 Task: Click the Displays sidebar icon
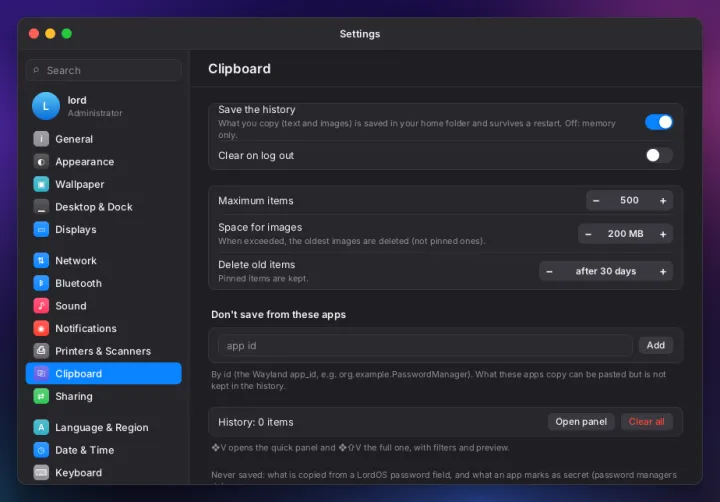point(41,229)
